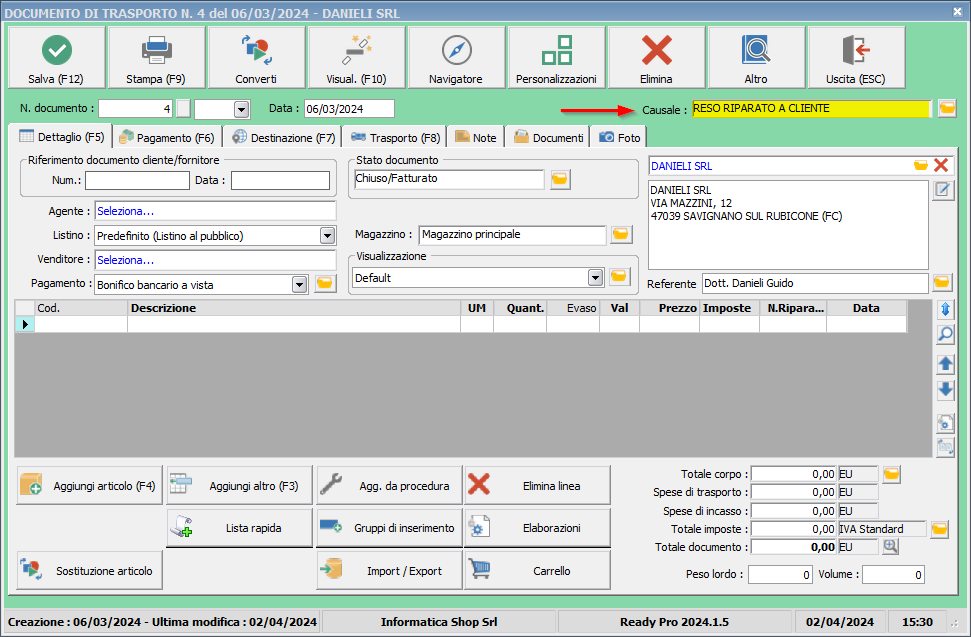Expand the Pagamento dropdown arrow
Image resolution: width=971 pixels, height=637 pixels.
pyautogui.click(x=299, y=285)
